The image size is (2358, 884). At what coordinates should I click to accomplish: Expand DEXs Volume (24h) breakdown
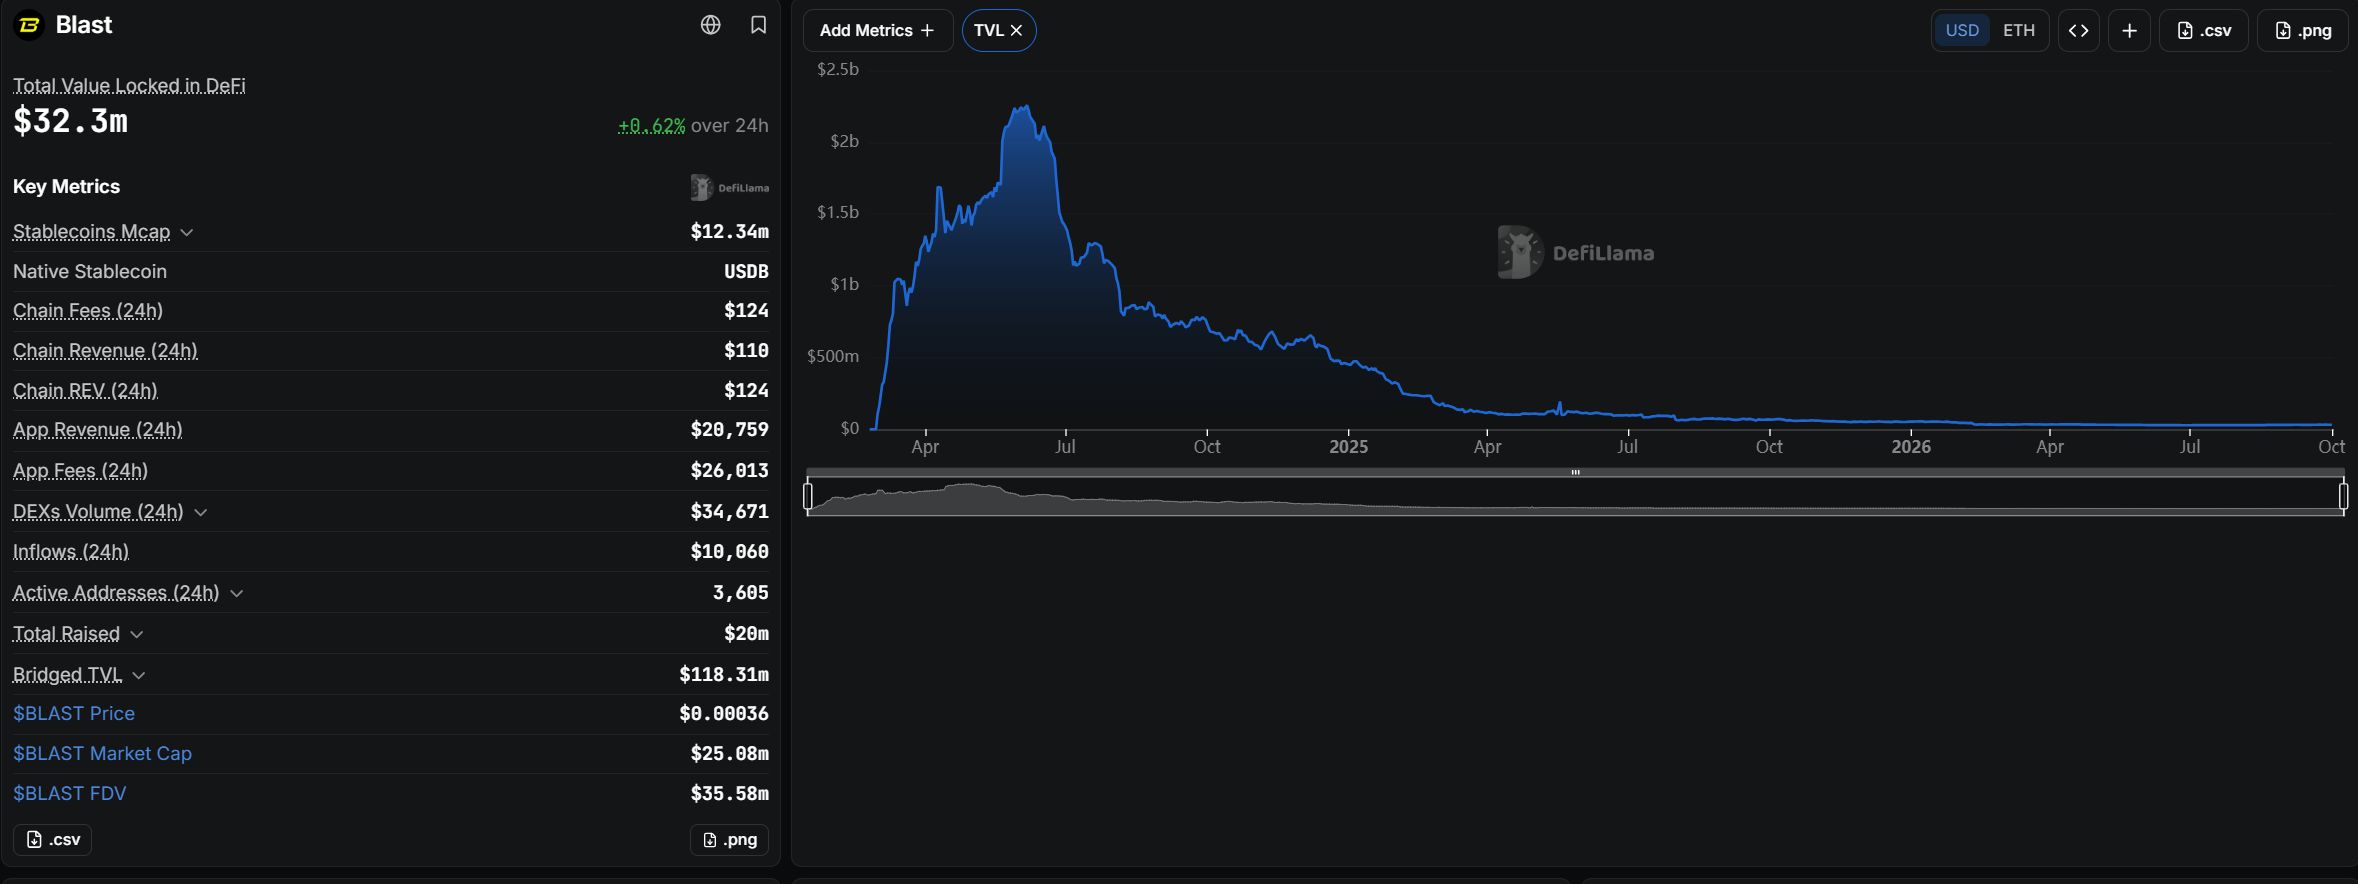(x=200, y=512)
